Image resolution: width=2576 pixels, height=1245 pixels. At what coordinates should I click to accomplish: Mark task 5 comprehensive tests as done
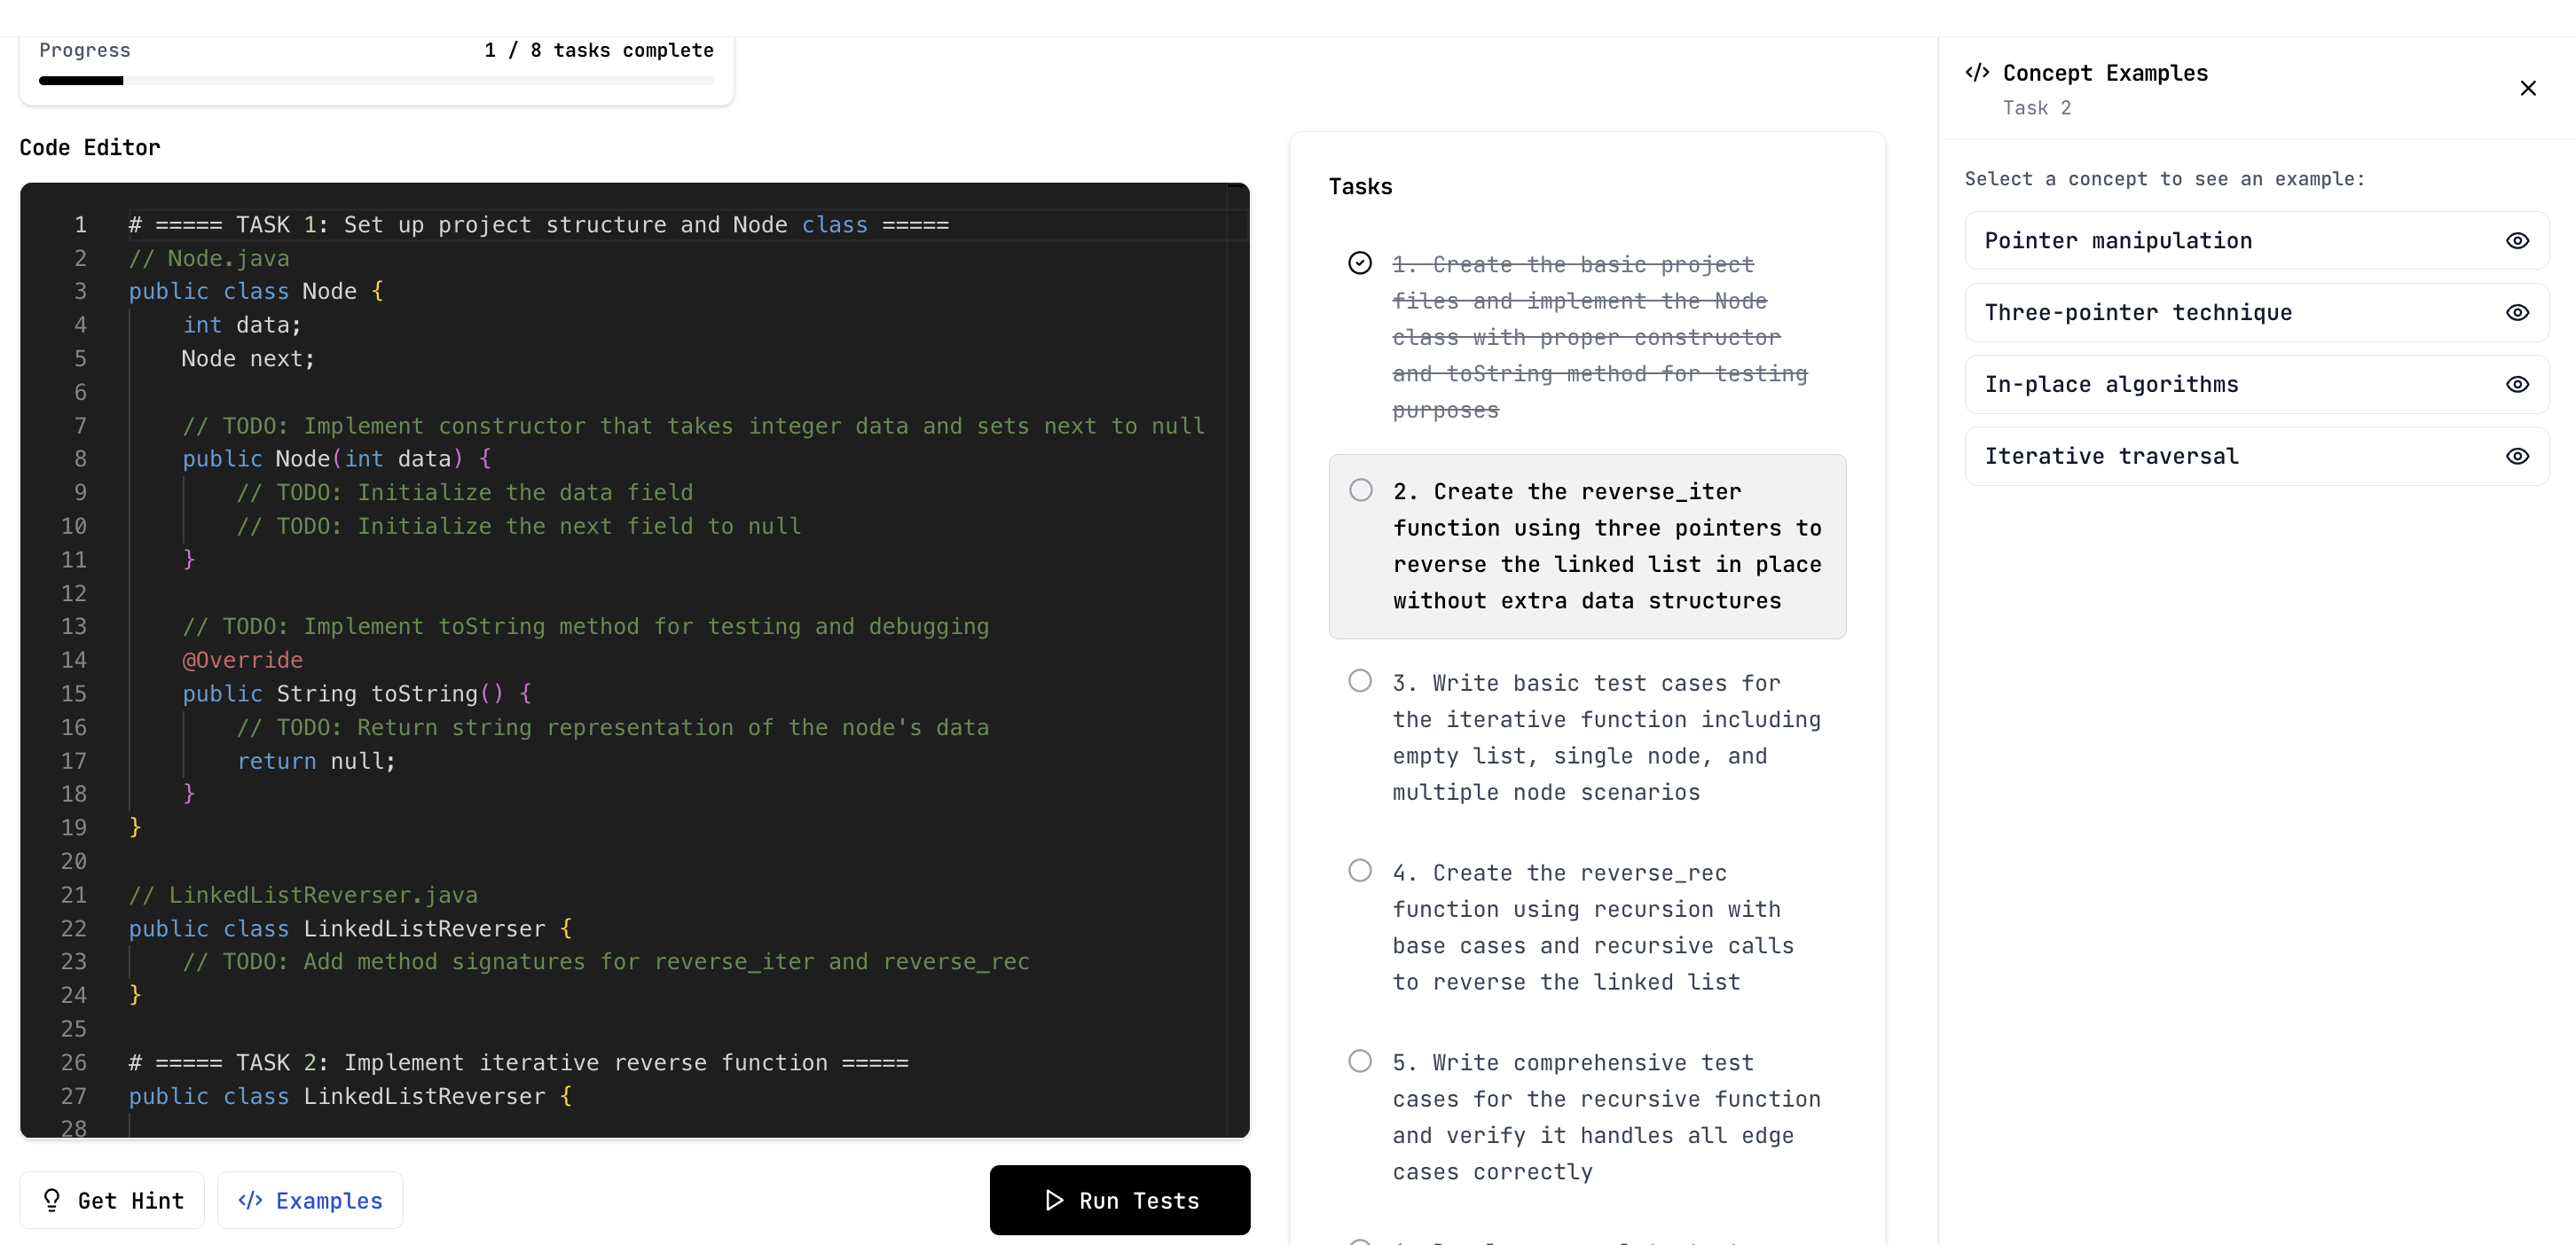(x=1360, y=1061)
